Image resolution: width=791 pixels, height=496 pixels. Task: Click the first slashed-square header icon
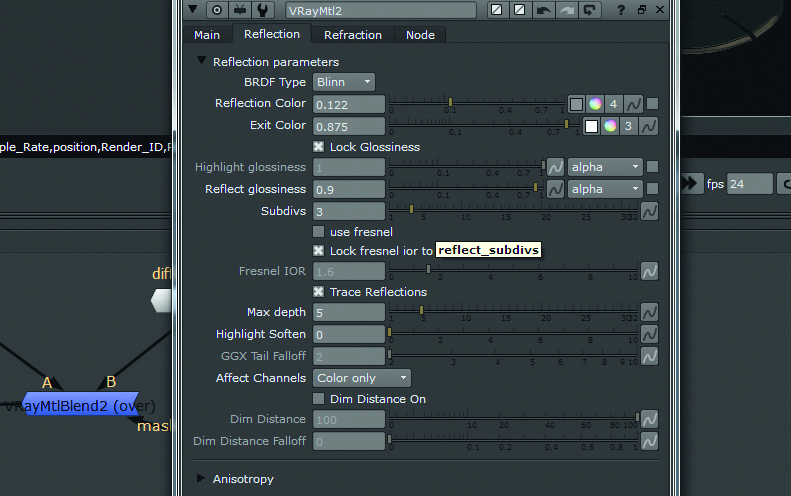[x=497, y=10]
